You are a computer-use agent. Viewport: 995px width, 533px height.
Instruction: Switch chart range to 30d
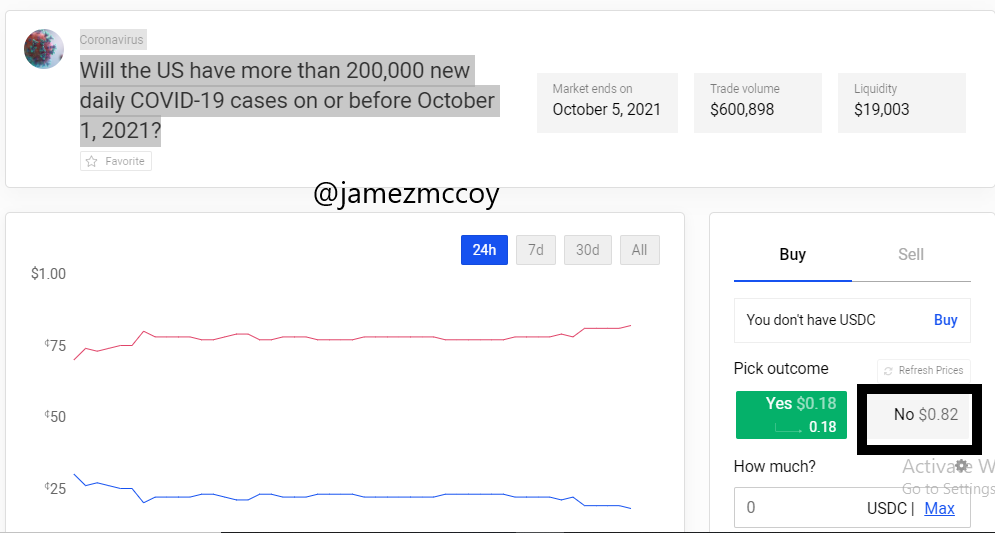(x=588, y=250)
